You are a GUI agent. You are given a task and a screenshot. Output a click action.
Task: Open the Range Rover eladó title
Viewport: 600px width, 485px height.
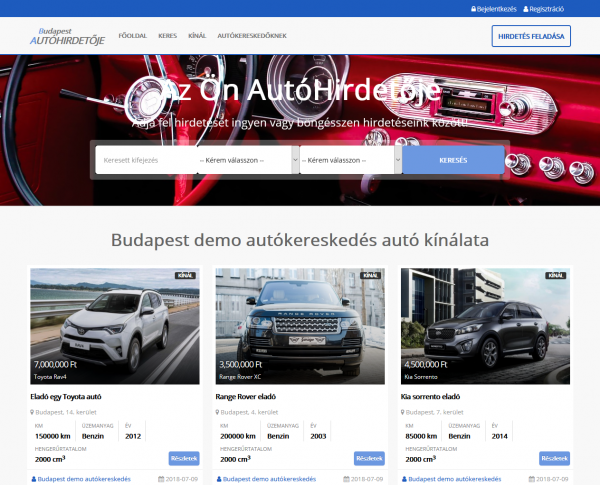click(x=246, y=397)
